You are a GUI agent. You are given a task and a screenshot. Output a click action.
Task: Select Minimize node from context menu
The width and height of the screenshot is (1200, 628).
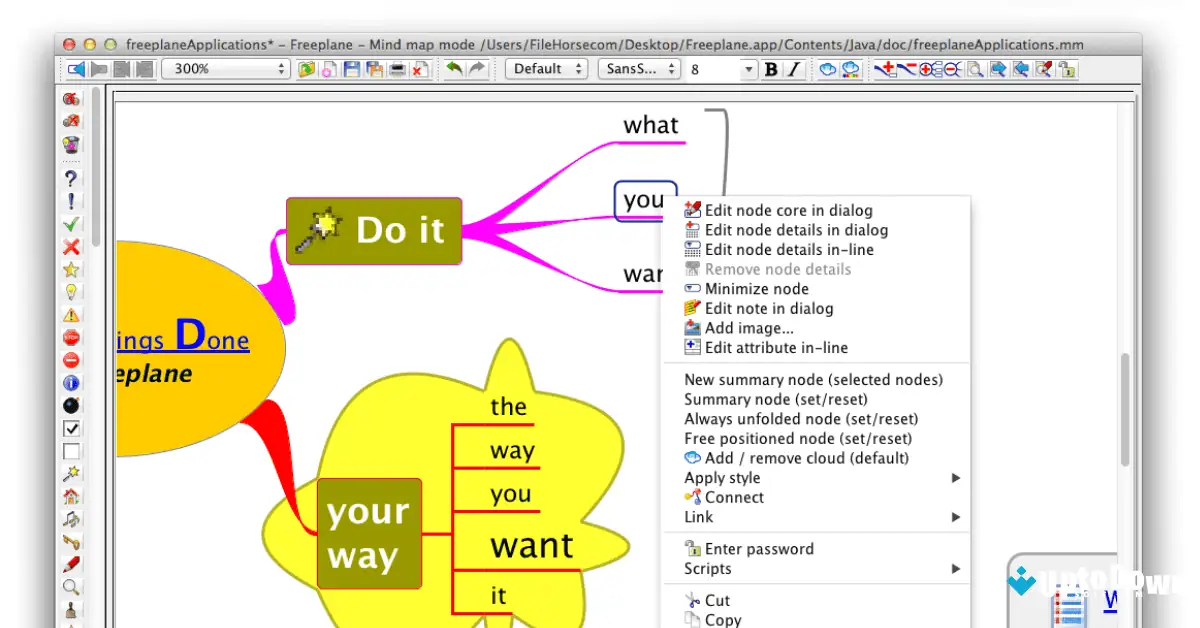756,289
